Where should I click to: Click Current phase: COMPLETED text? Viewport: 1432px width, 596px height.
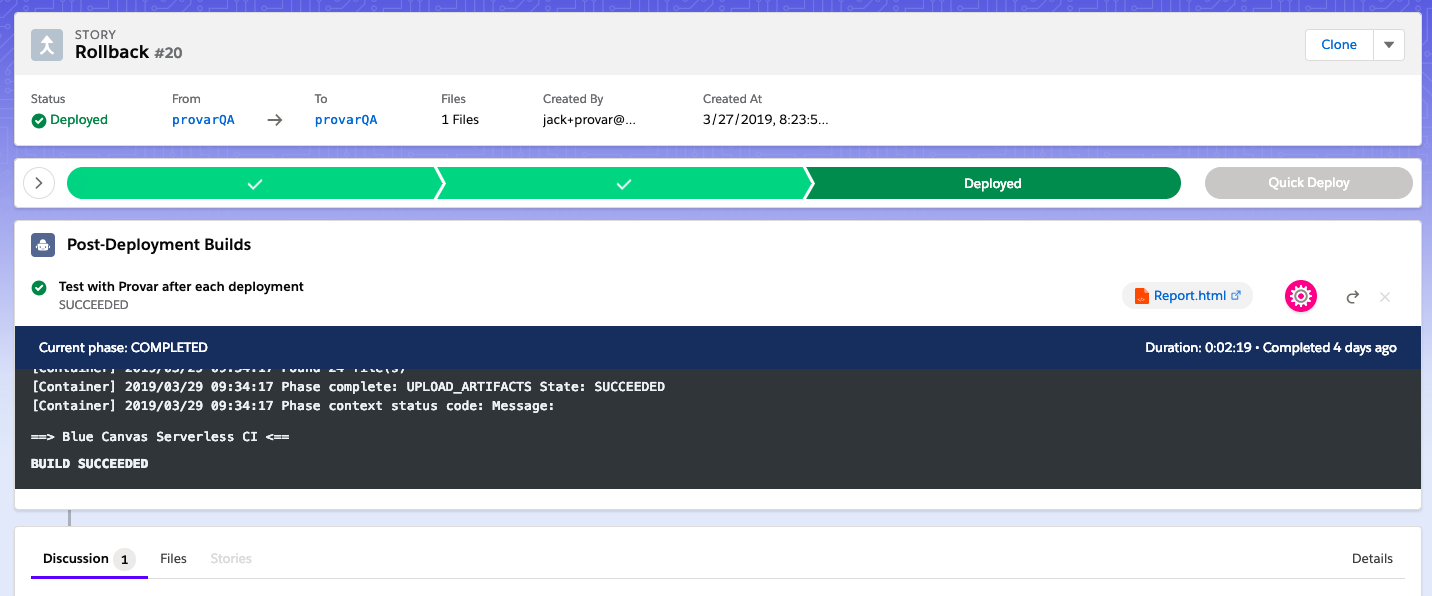click(x=123, y=348)
